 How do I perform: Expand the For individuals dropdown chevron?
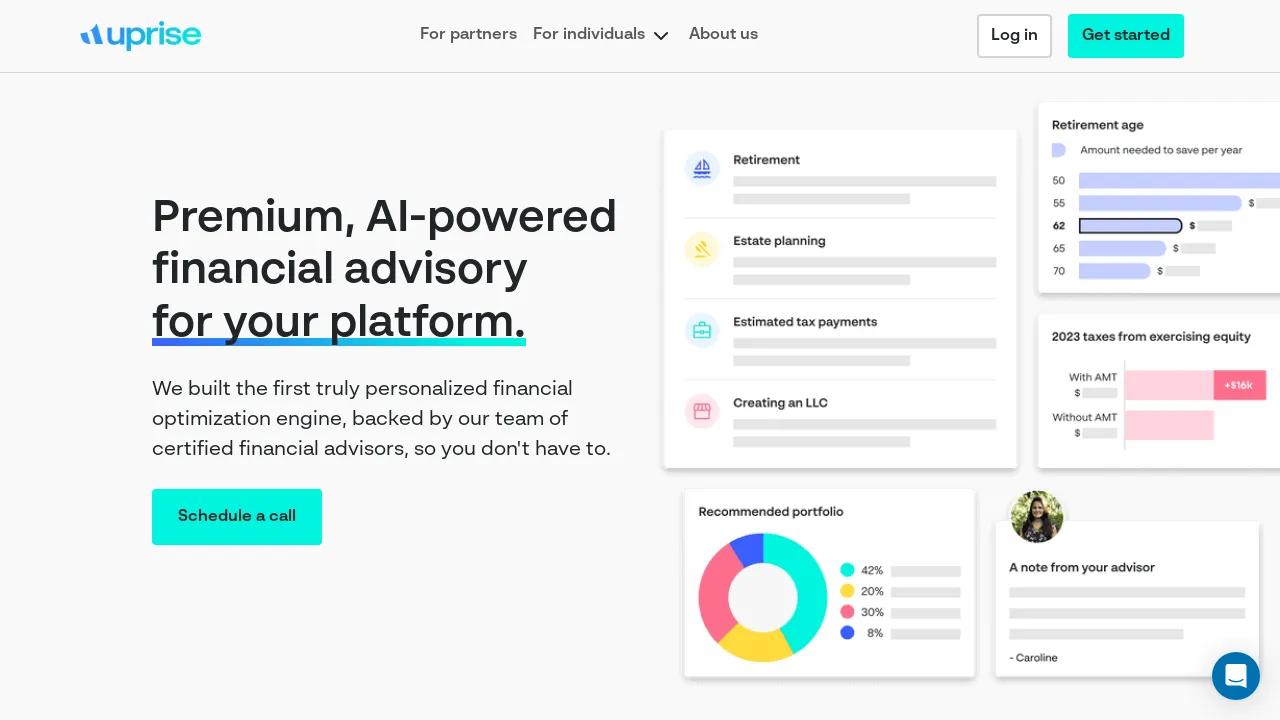pos(661,36)
